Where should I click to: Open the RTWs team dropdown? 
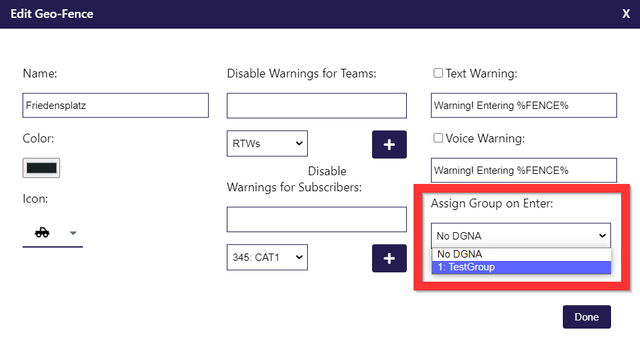[x=267, y=144]
